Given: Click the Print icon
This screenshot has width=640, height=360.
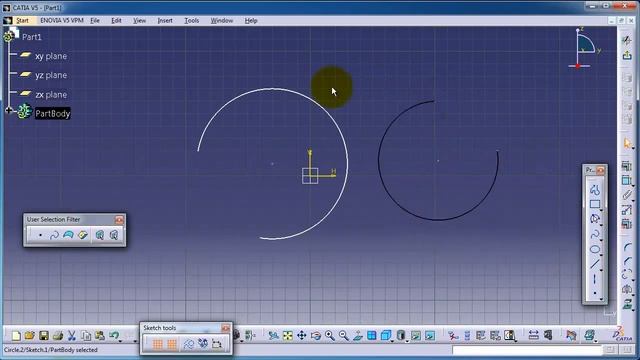Looking at the screenshot, I should point(58,336).
